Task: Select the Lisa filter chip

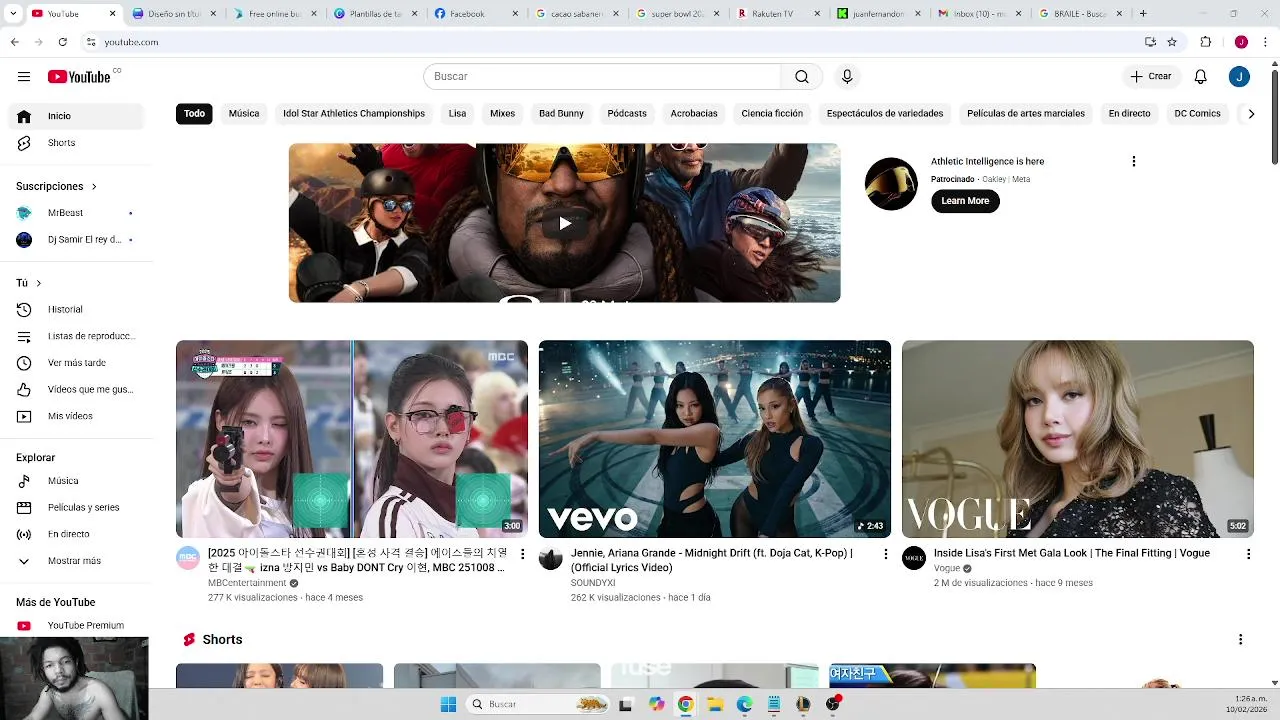Action: 457,114
